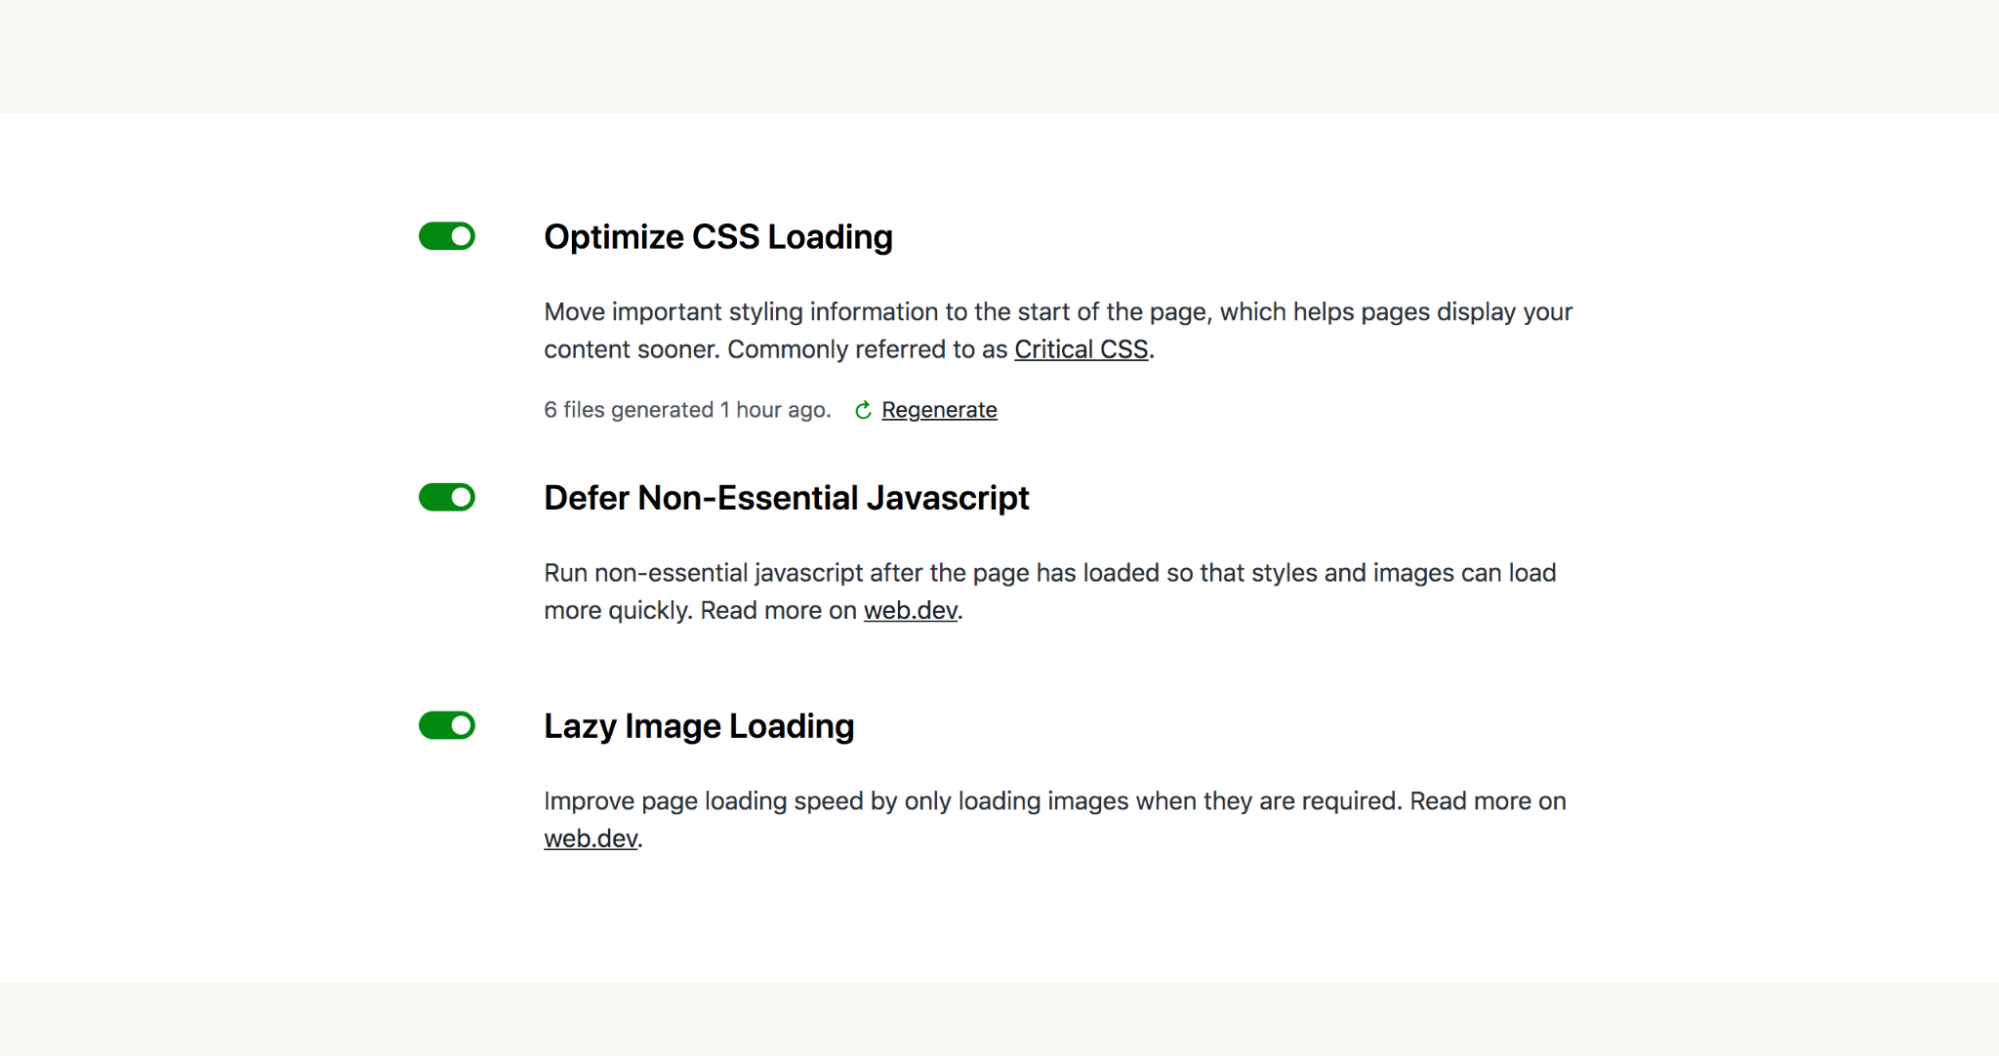Open the Critical CSS link
The image size is (1999, 1057).
coord(1081,349)
